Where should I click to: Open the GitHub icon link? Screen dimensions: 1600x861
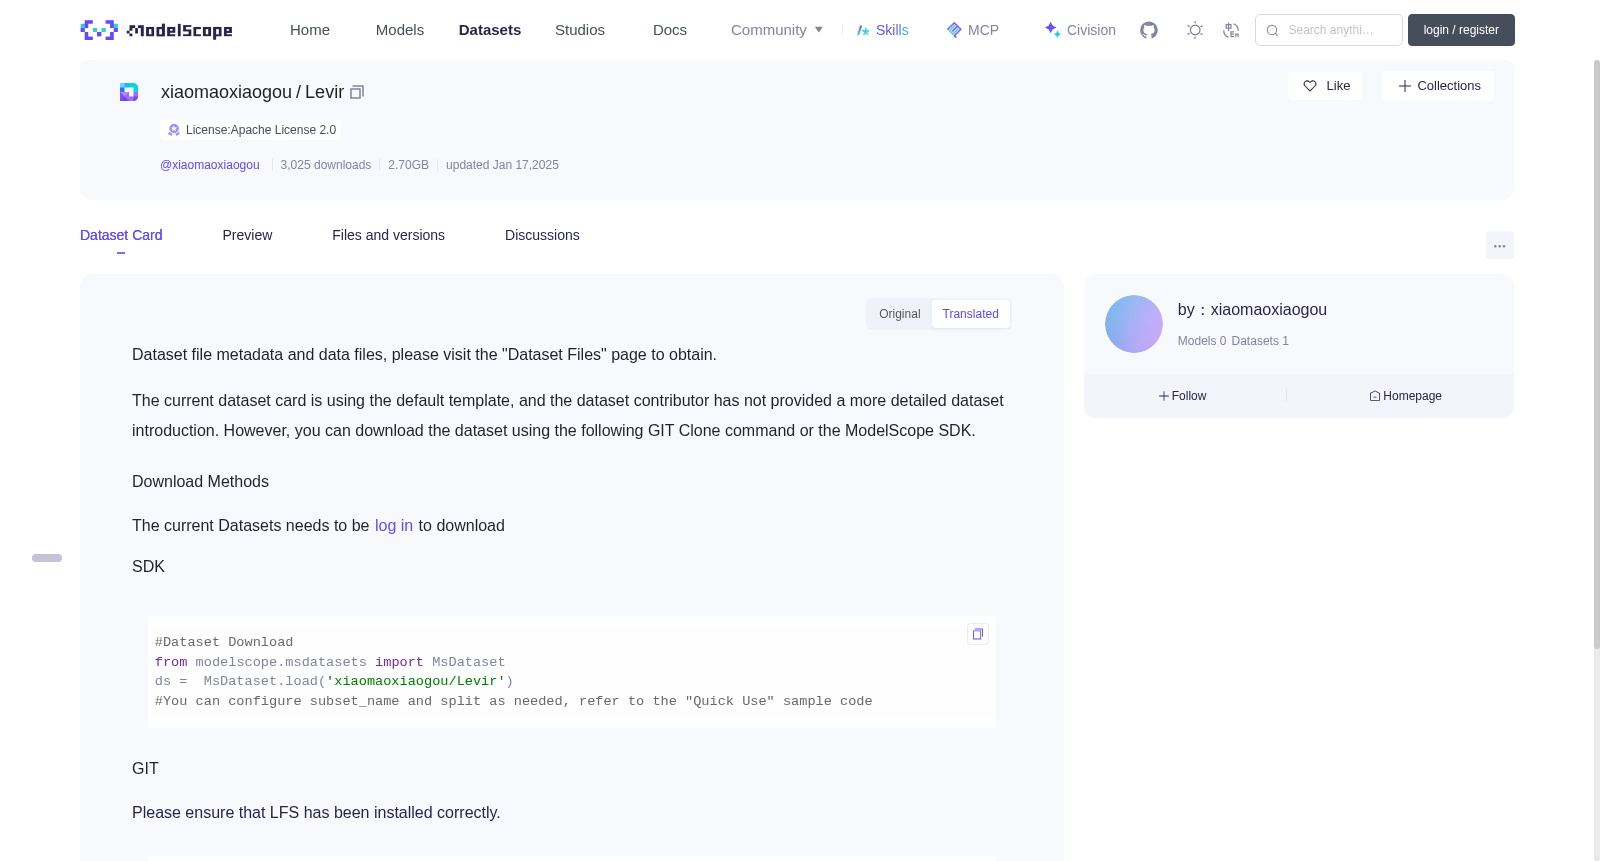click(1149, 30)
